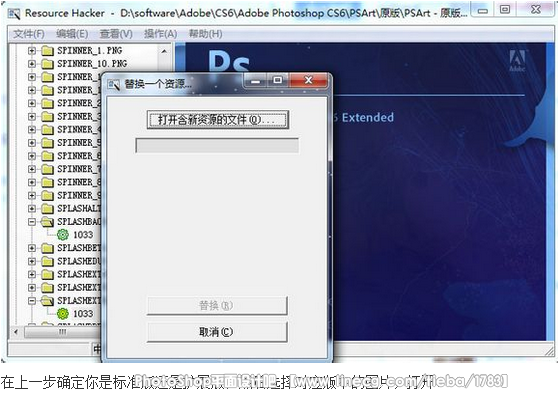558x398 pixels.
Task: Click the SPINNER_2 folder icon
Action: click(47, 104)
